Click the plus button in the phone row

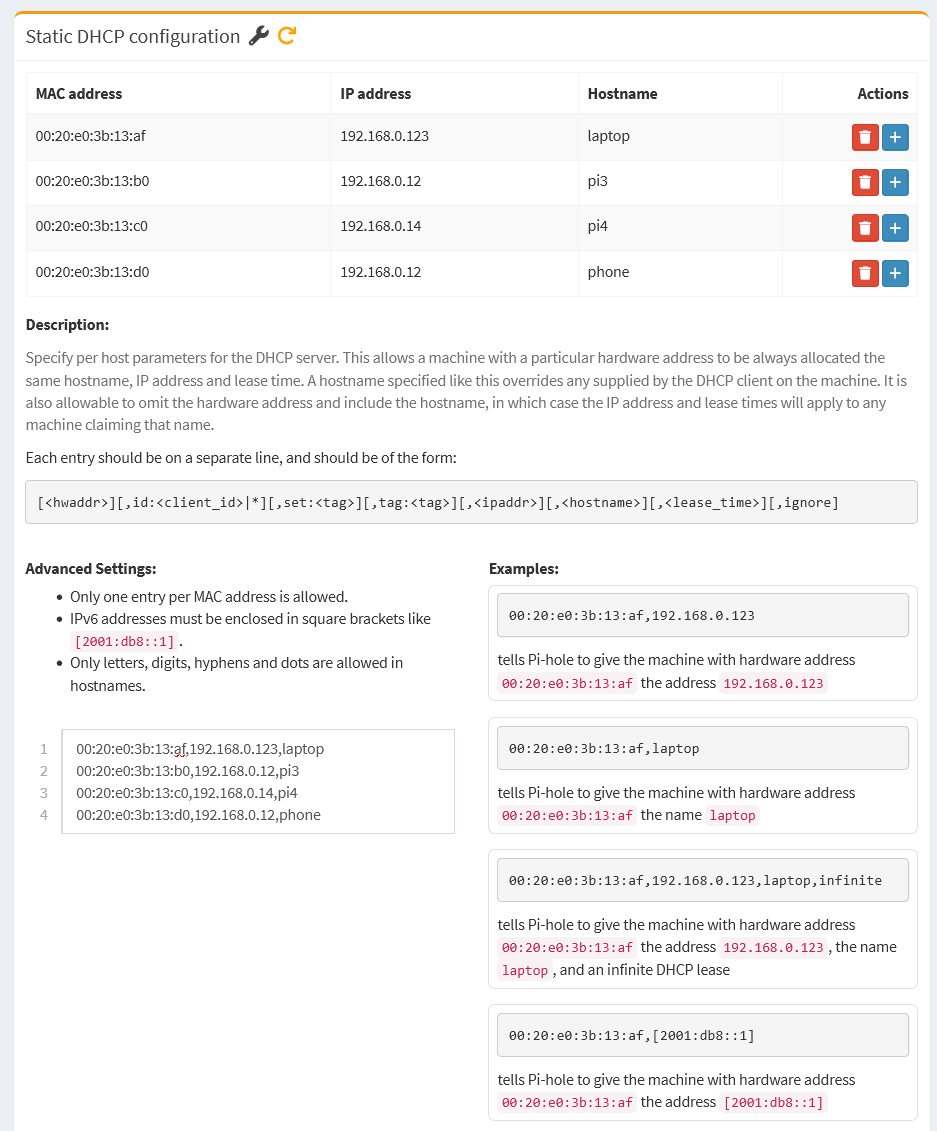tap(895, 273)
